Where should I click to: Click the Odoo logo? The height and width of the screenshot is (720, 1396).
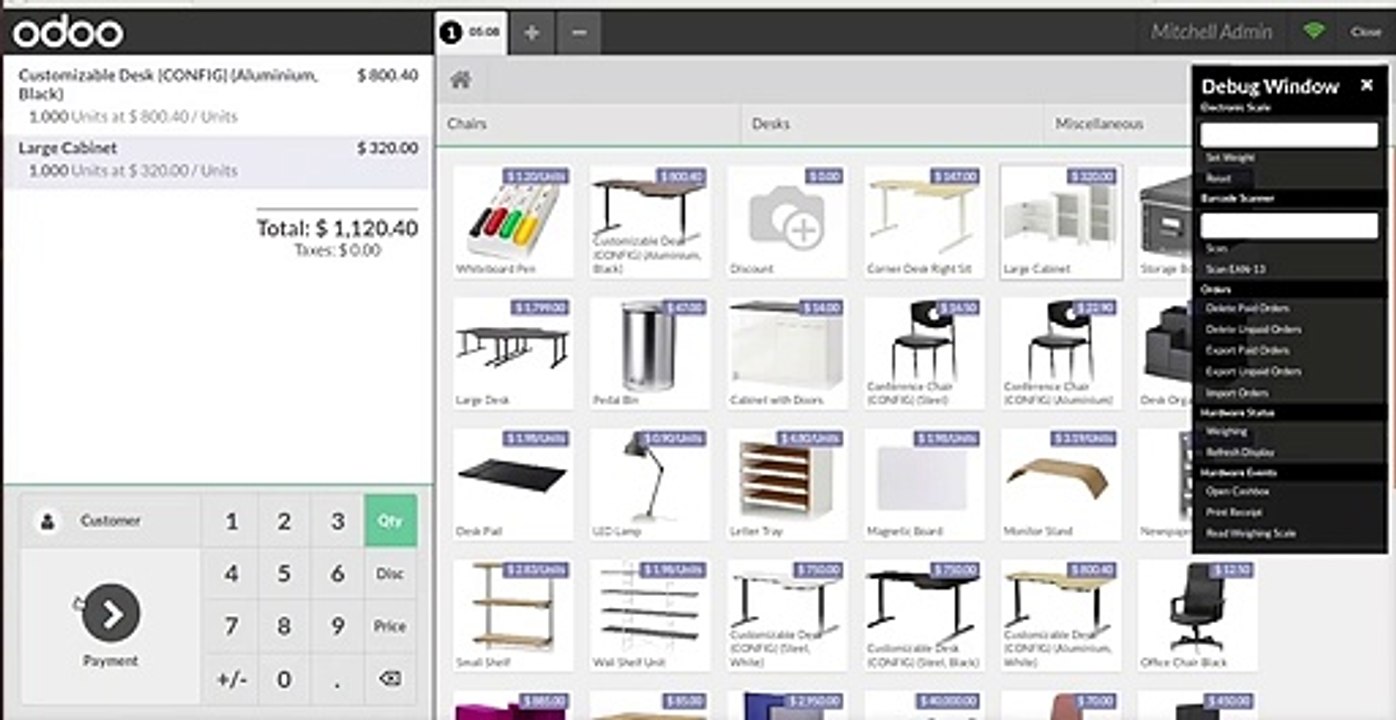pyautogui.click(x=68, y=33)
